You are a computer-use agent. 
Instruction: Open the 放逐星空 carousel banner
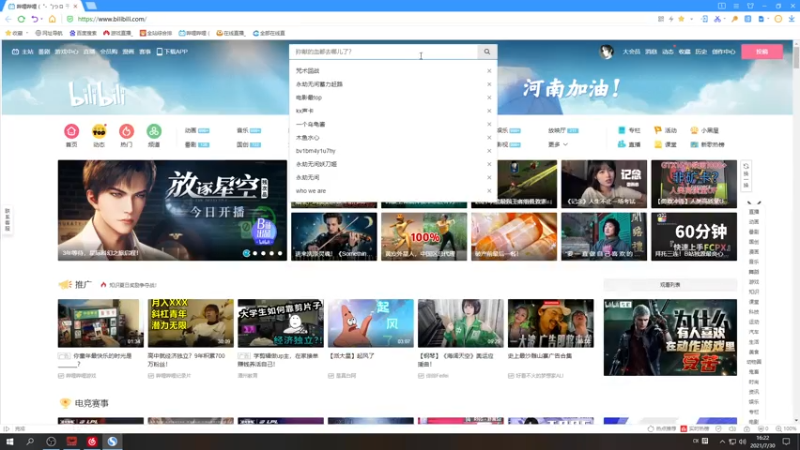(172, 210)
